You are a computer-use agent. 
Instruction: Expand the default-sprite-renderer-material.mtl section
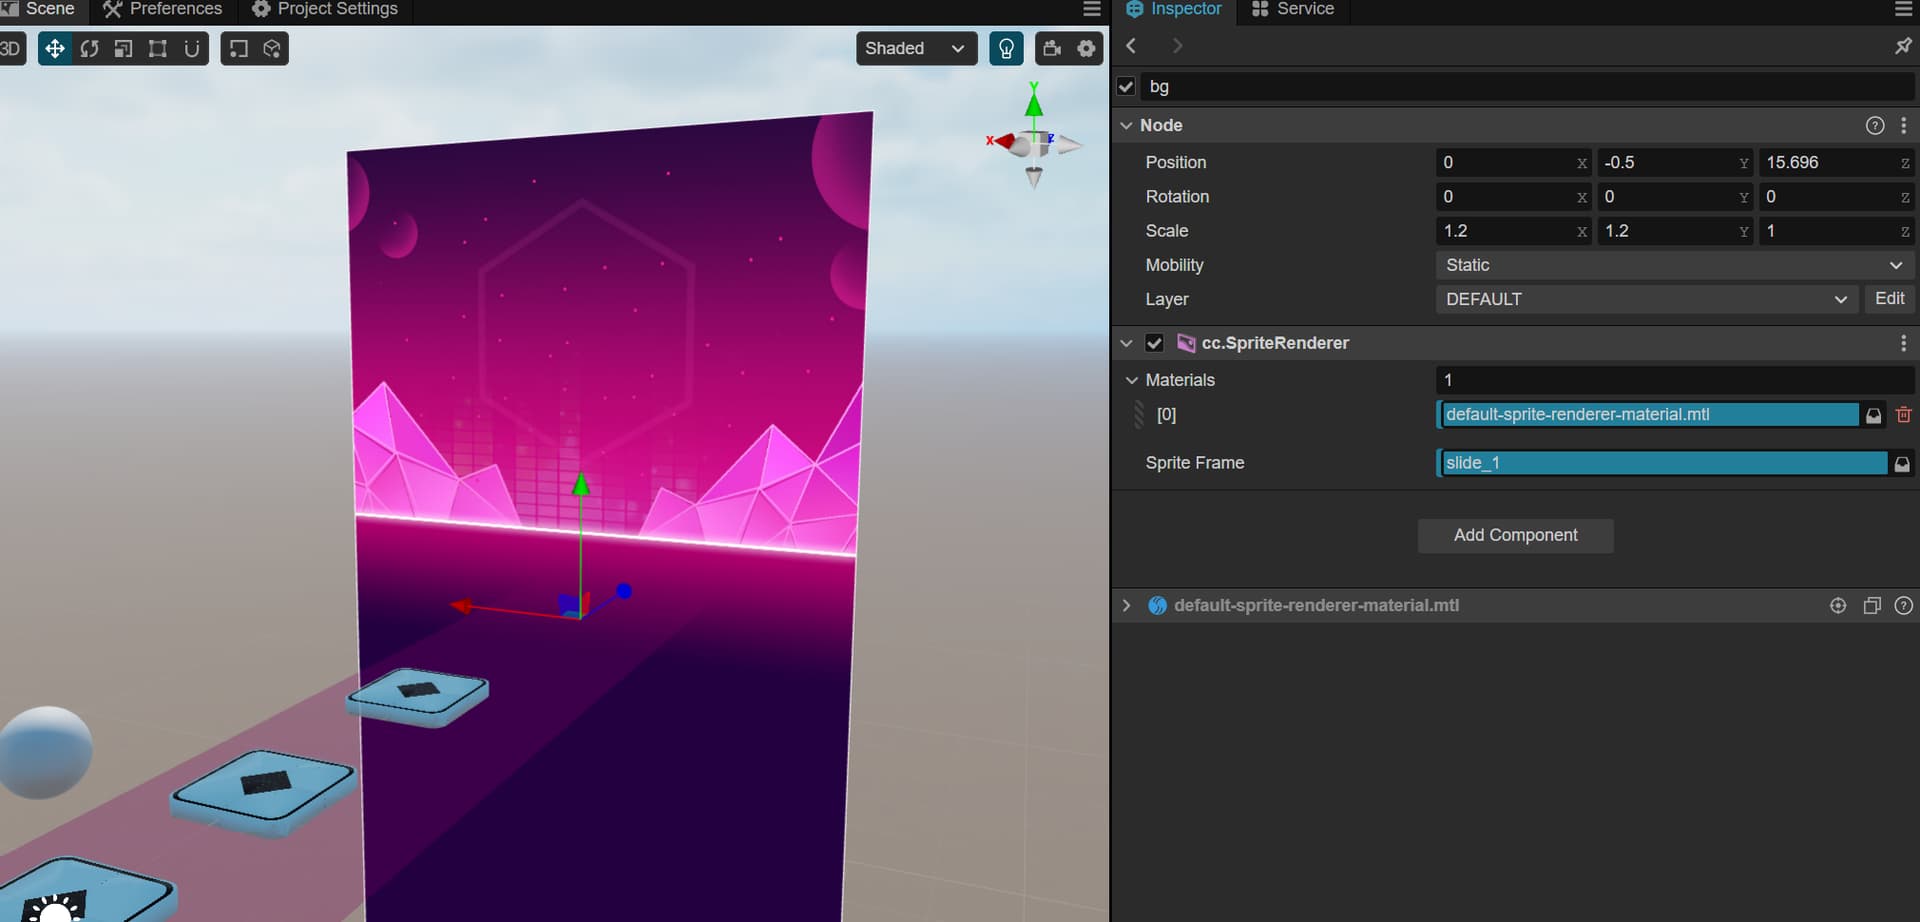point(1127,606)
